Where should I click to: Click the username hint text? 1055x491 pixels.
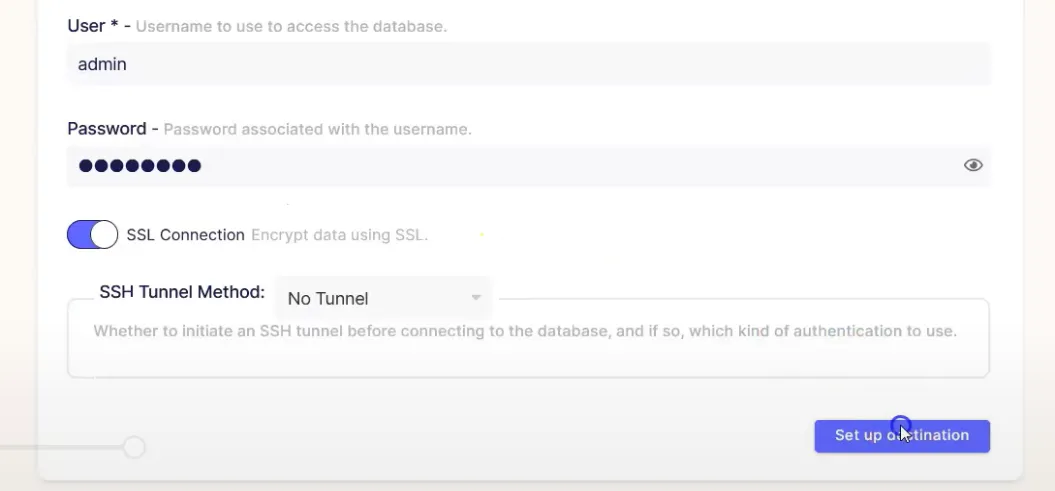pos(291,27)
